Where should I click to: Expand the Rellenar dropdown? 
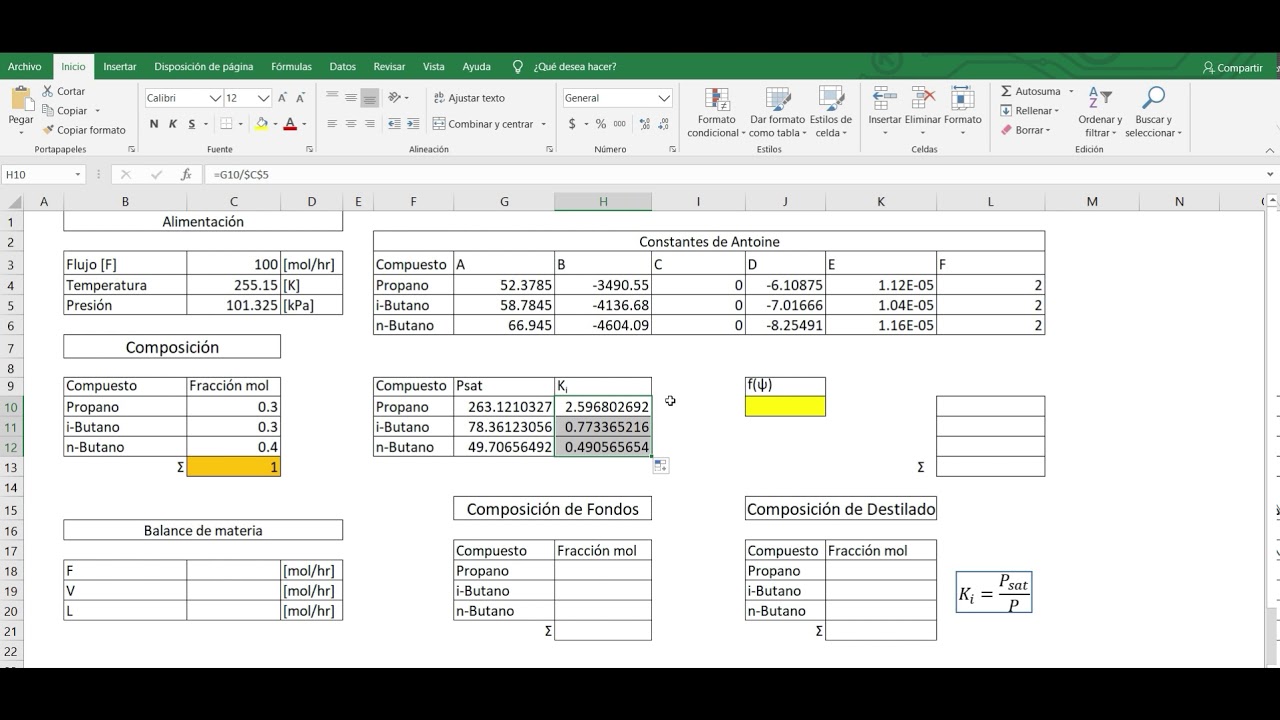coord(1059,111)
